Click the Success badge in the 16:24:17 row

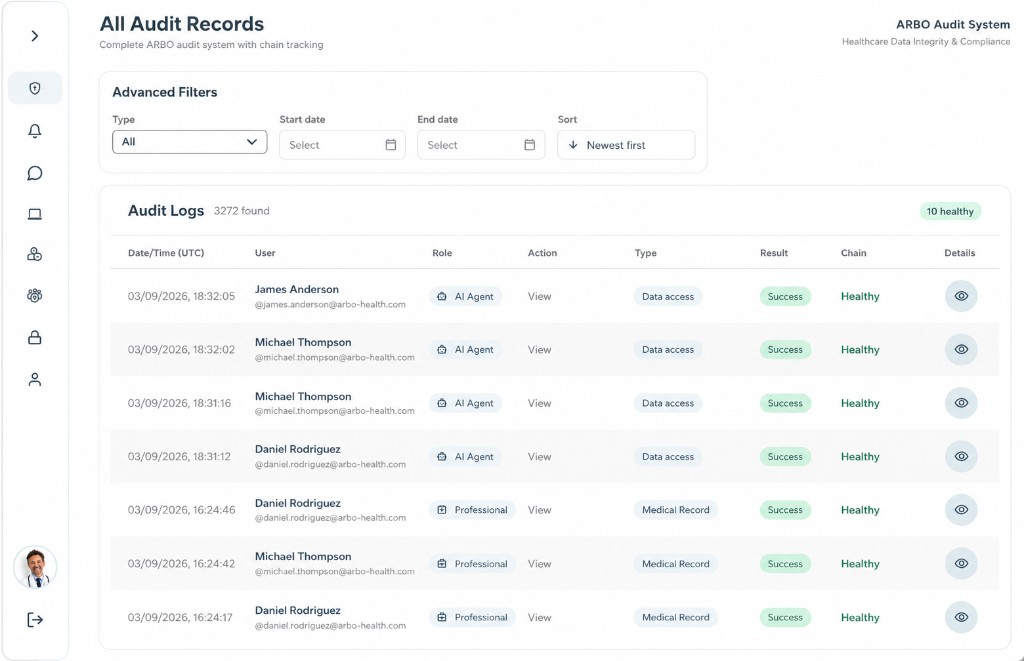click(785, 617)
